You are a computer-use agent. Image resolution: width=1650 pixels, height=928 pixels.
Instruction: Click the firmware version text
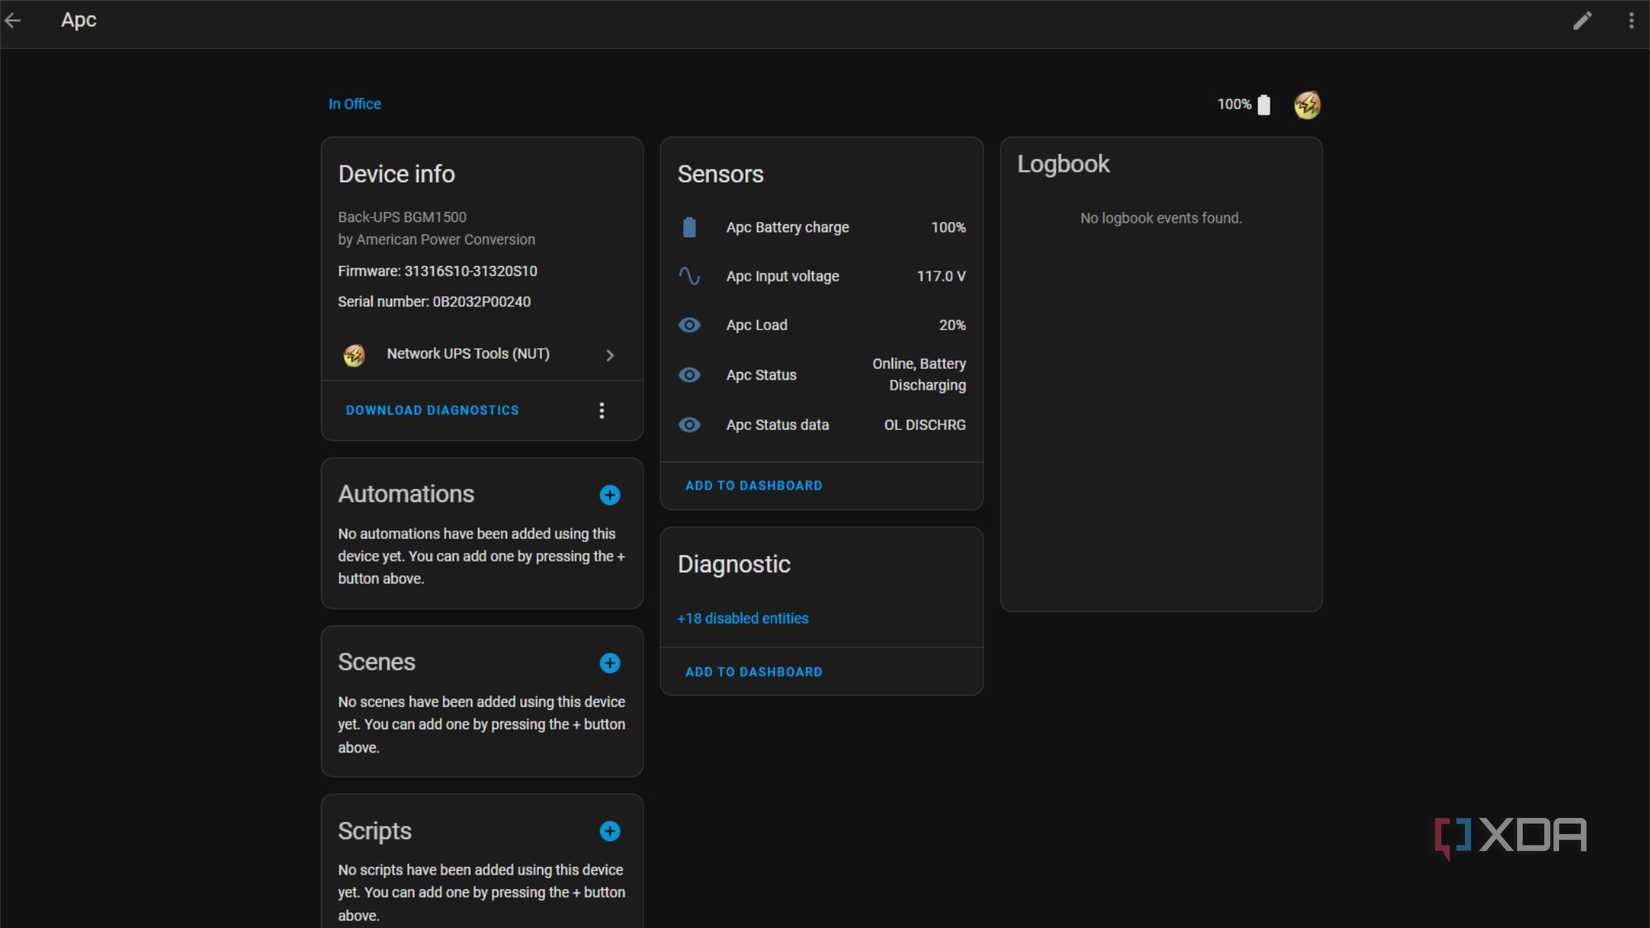point(437,271)
